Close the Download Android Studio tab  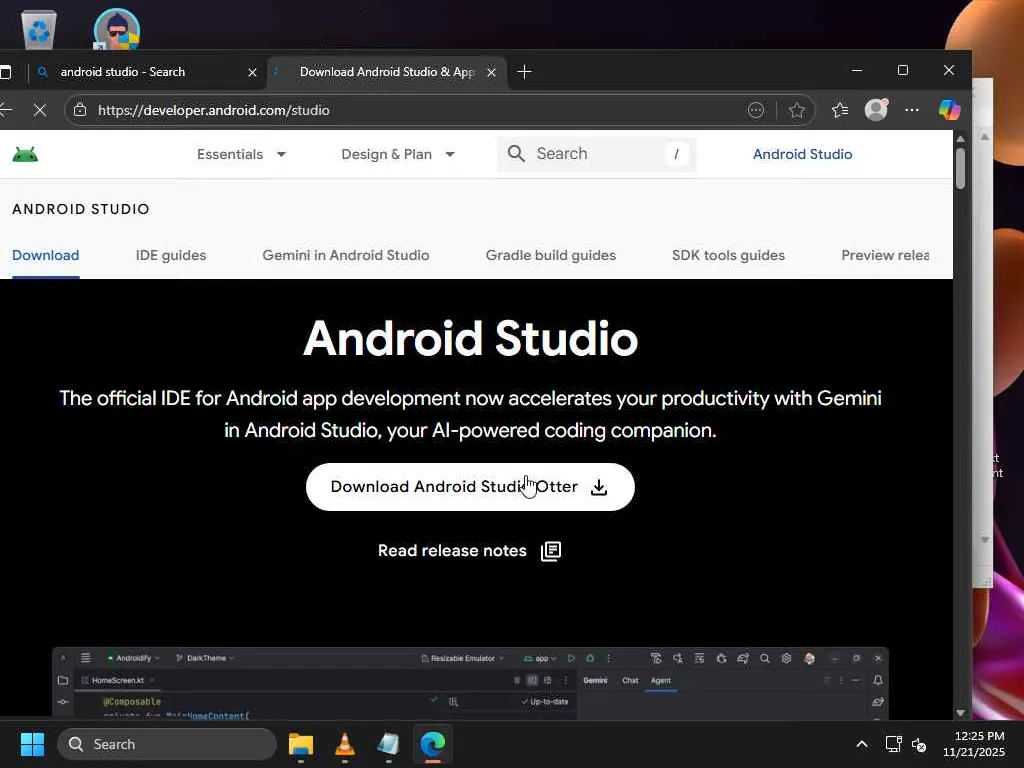(491, 72)
